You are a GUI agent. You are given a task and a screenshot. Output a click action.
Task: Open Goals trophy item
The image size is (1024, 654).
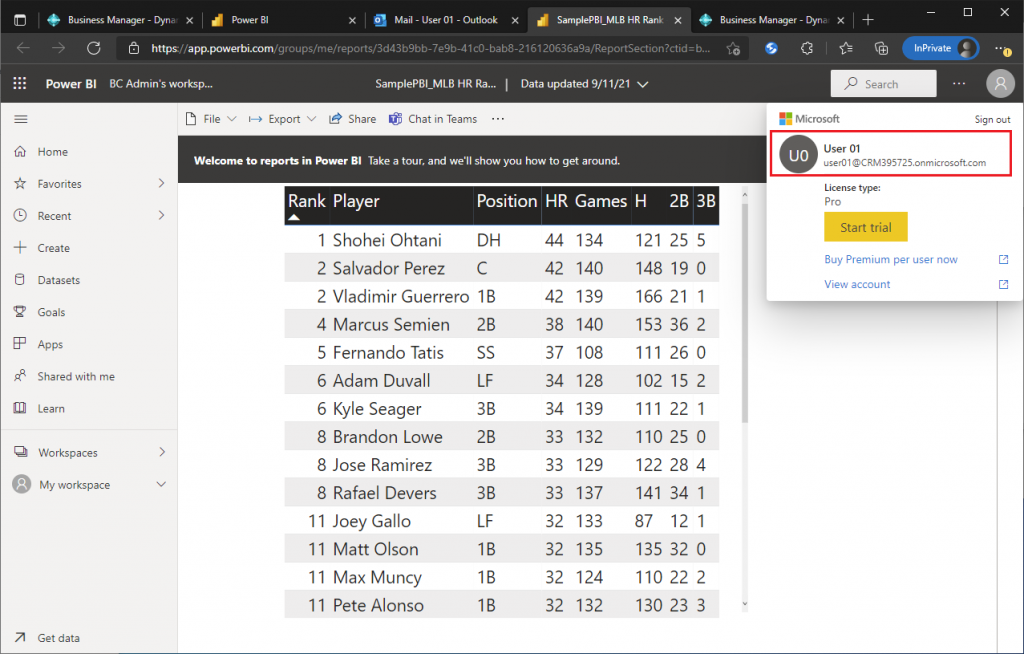point(20,312)
